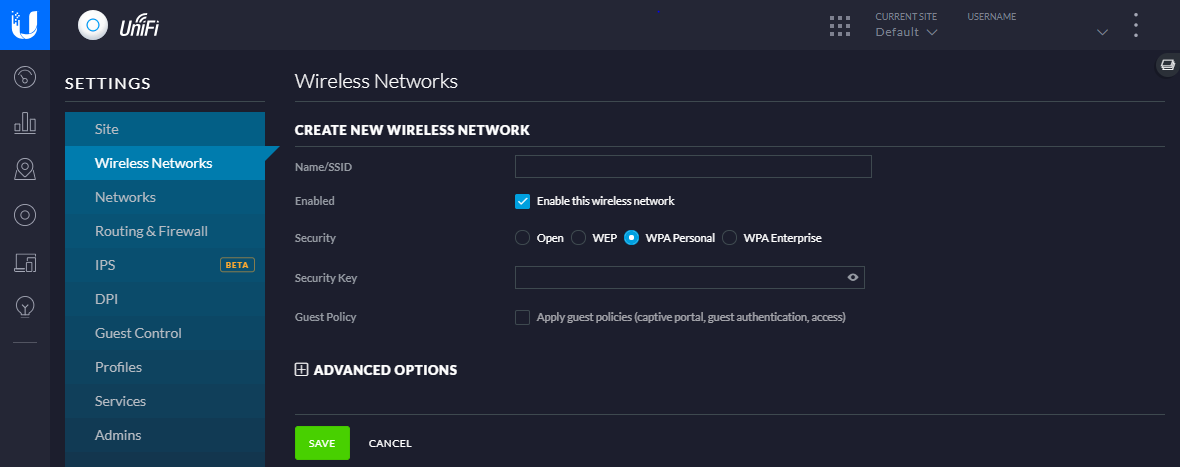1180x467 pixels.
Task: Click the green Save button
Action: tap(322, 443)
